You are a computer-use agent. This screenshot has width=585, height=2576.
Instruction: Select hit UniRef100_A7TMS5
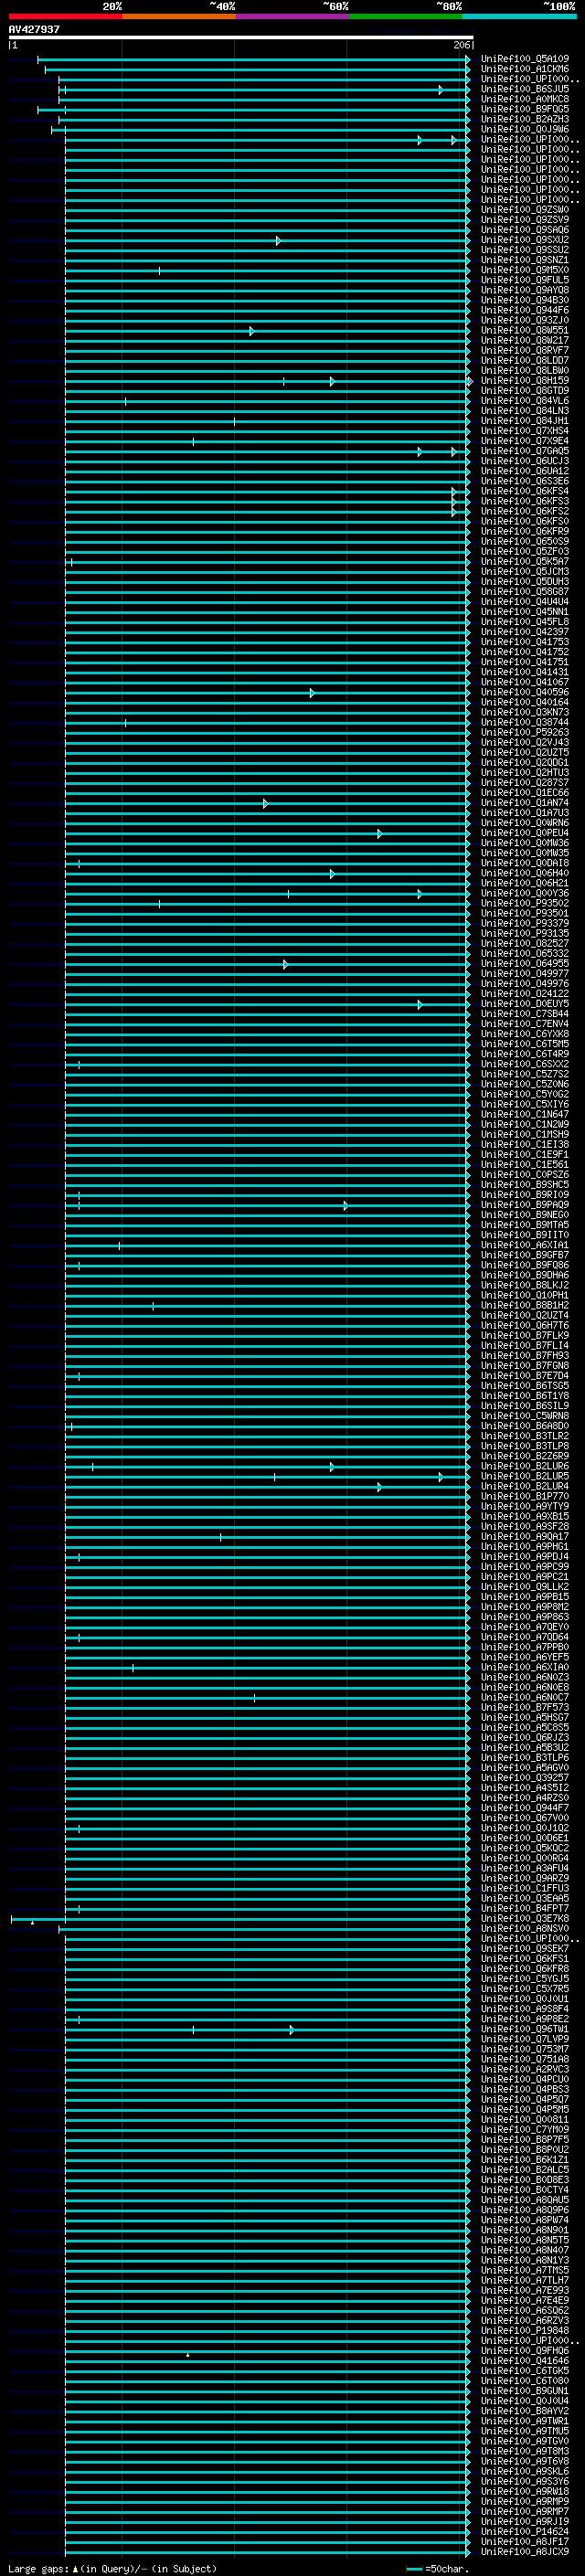[524, 2270]
